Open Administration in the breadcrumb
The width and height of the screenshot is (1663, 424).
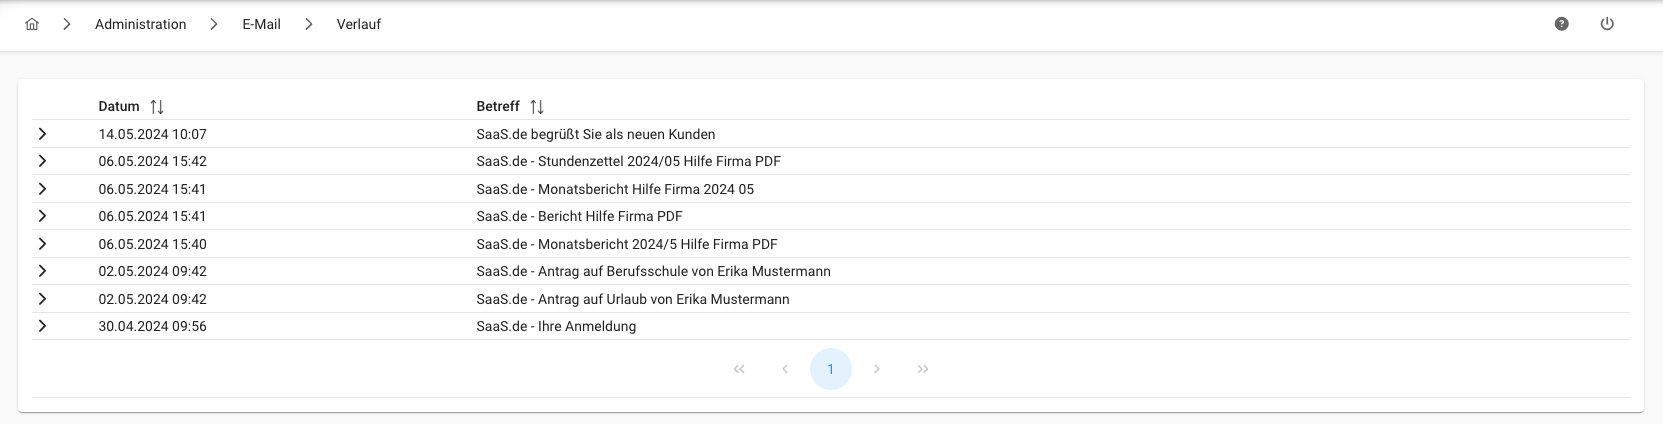coord(140,24)
